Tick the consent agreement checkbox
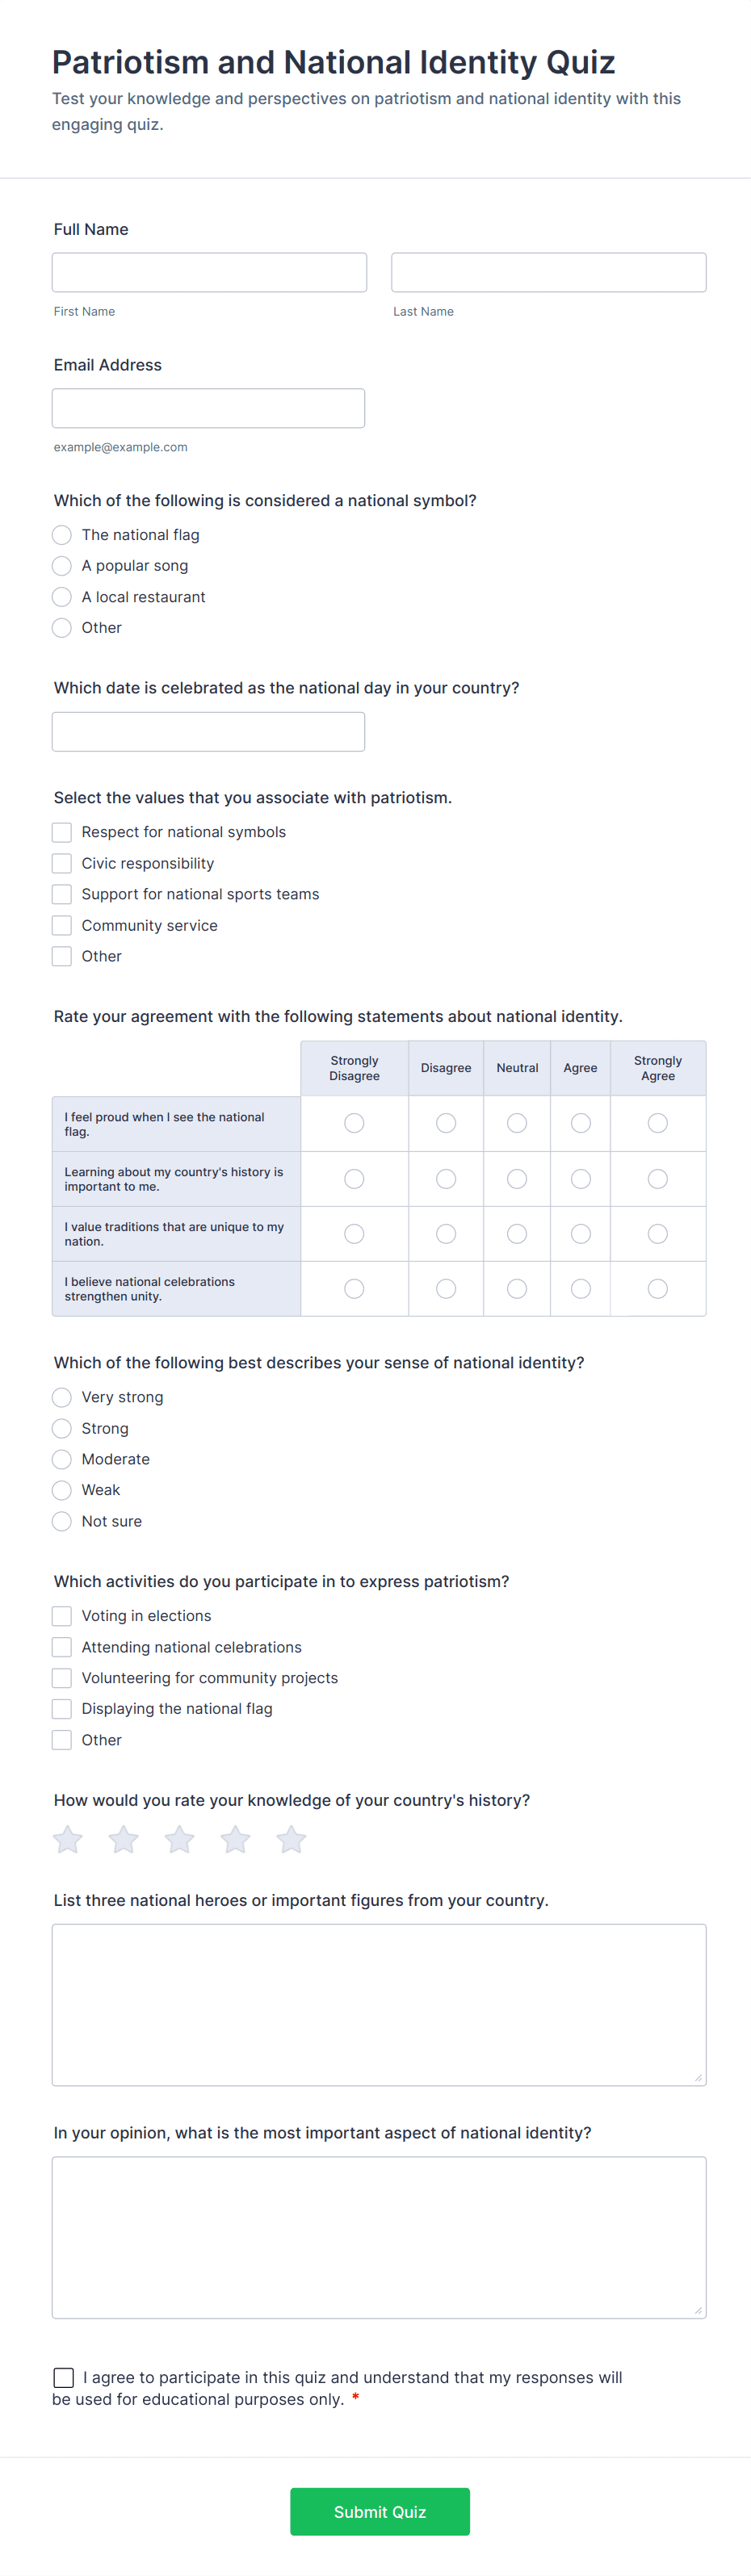Image resolution: width=751 pixels, height=2576 pixels. pos(64,2377)
